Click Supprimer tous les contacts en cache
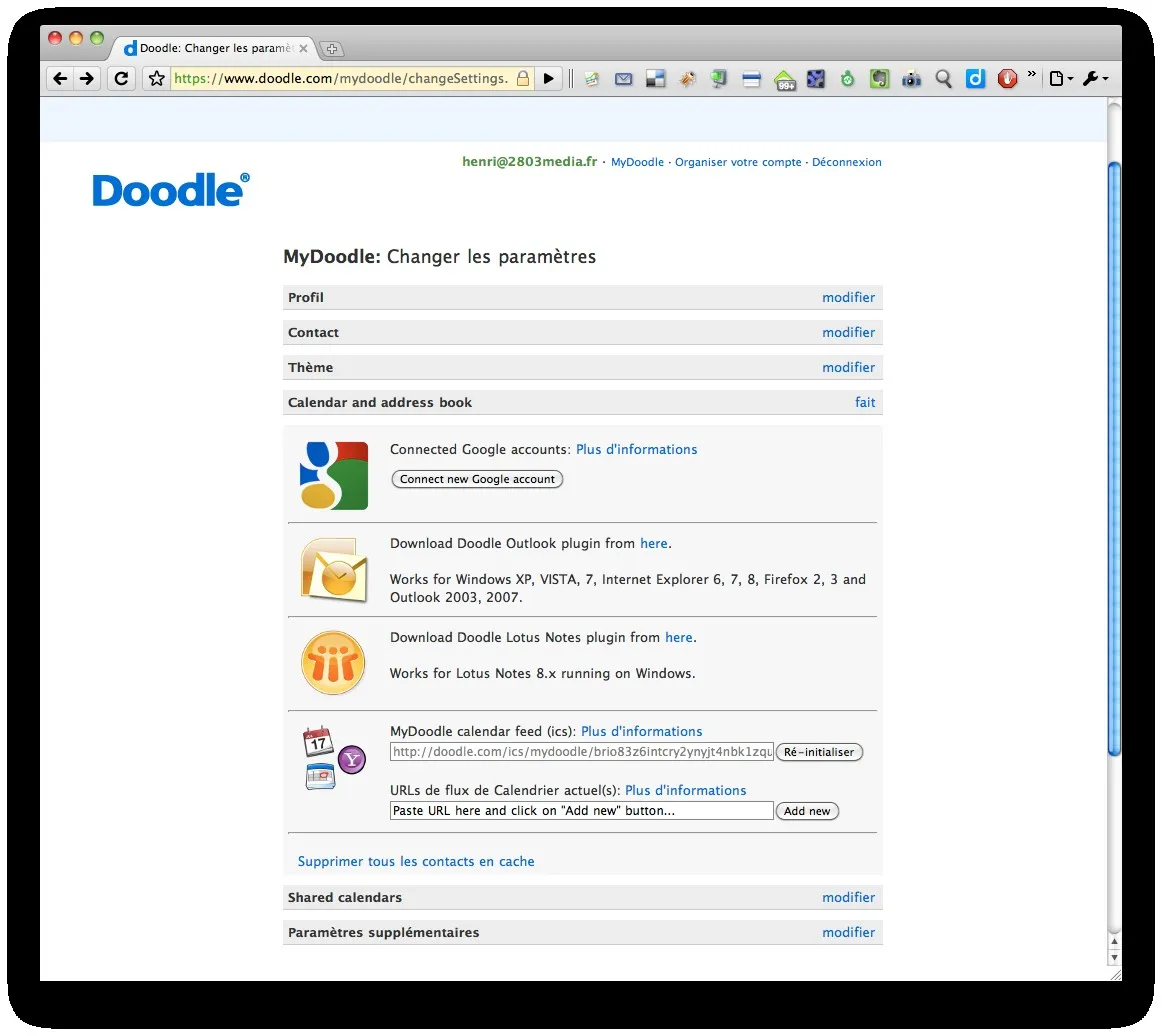Screen dimensions: 1162x1036 point(416,862)
